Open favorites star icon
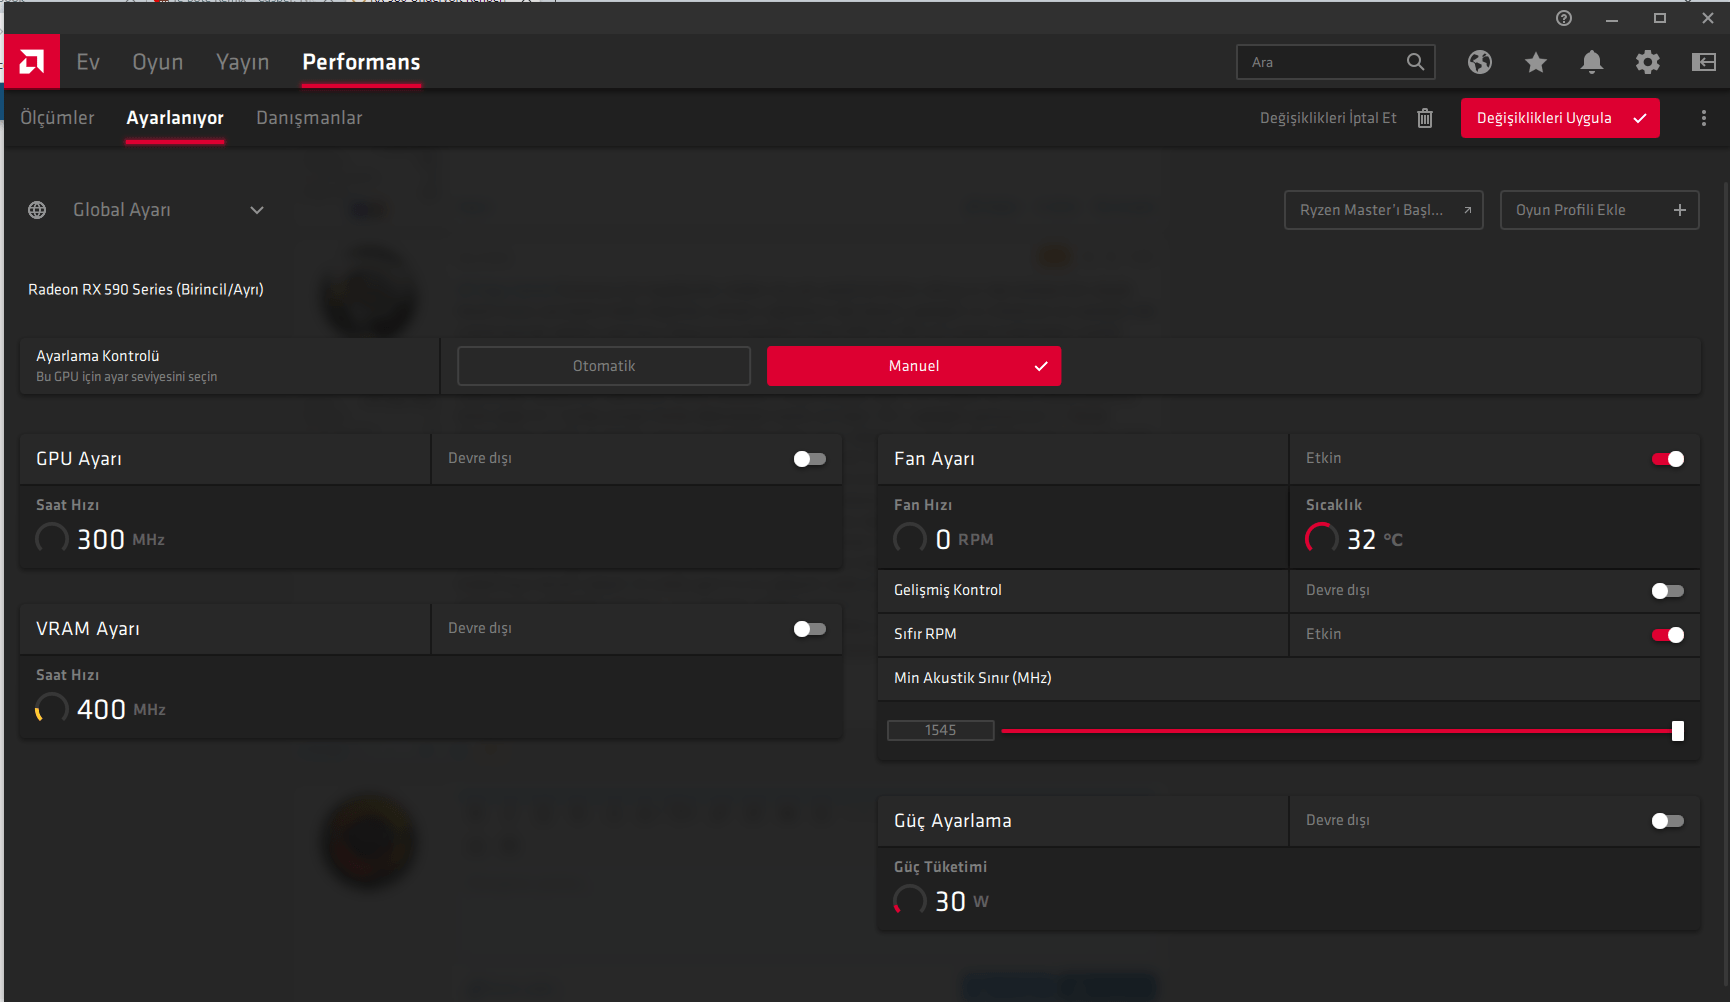 pyautogui.click(x=1536, y=62)
